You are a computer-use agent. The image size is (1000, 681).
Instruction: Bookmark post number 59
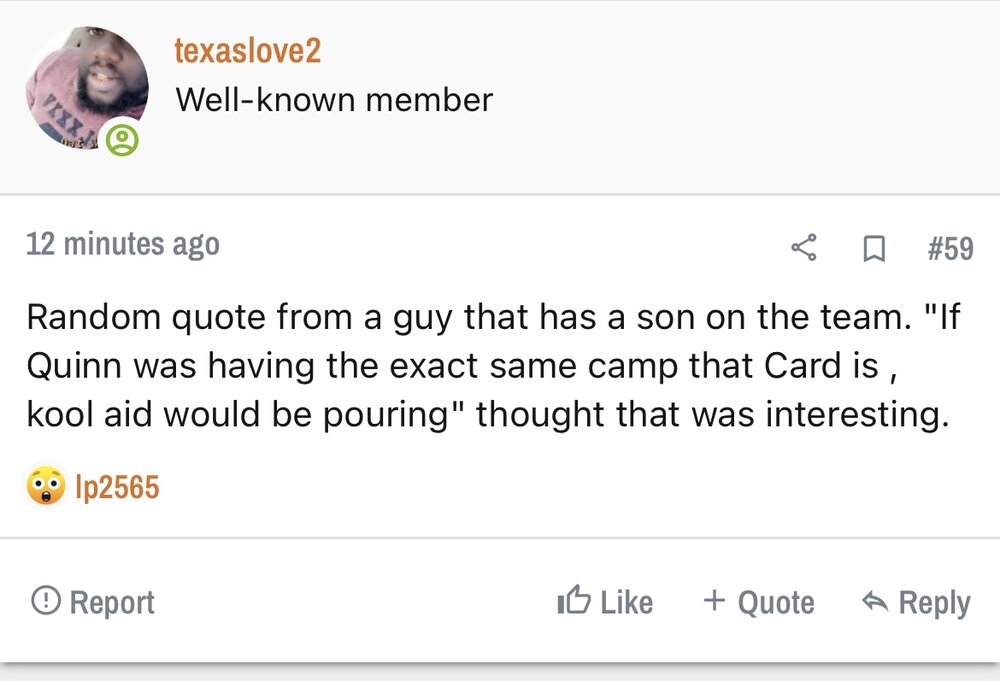872,247
